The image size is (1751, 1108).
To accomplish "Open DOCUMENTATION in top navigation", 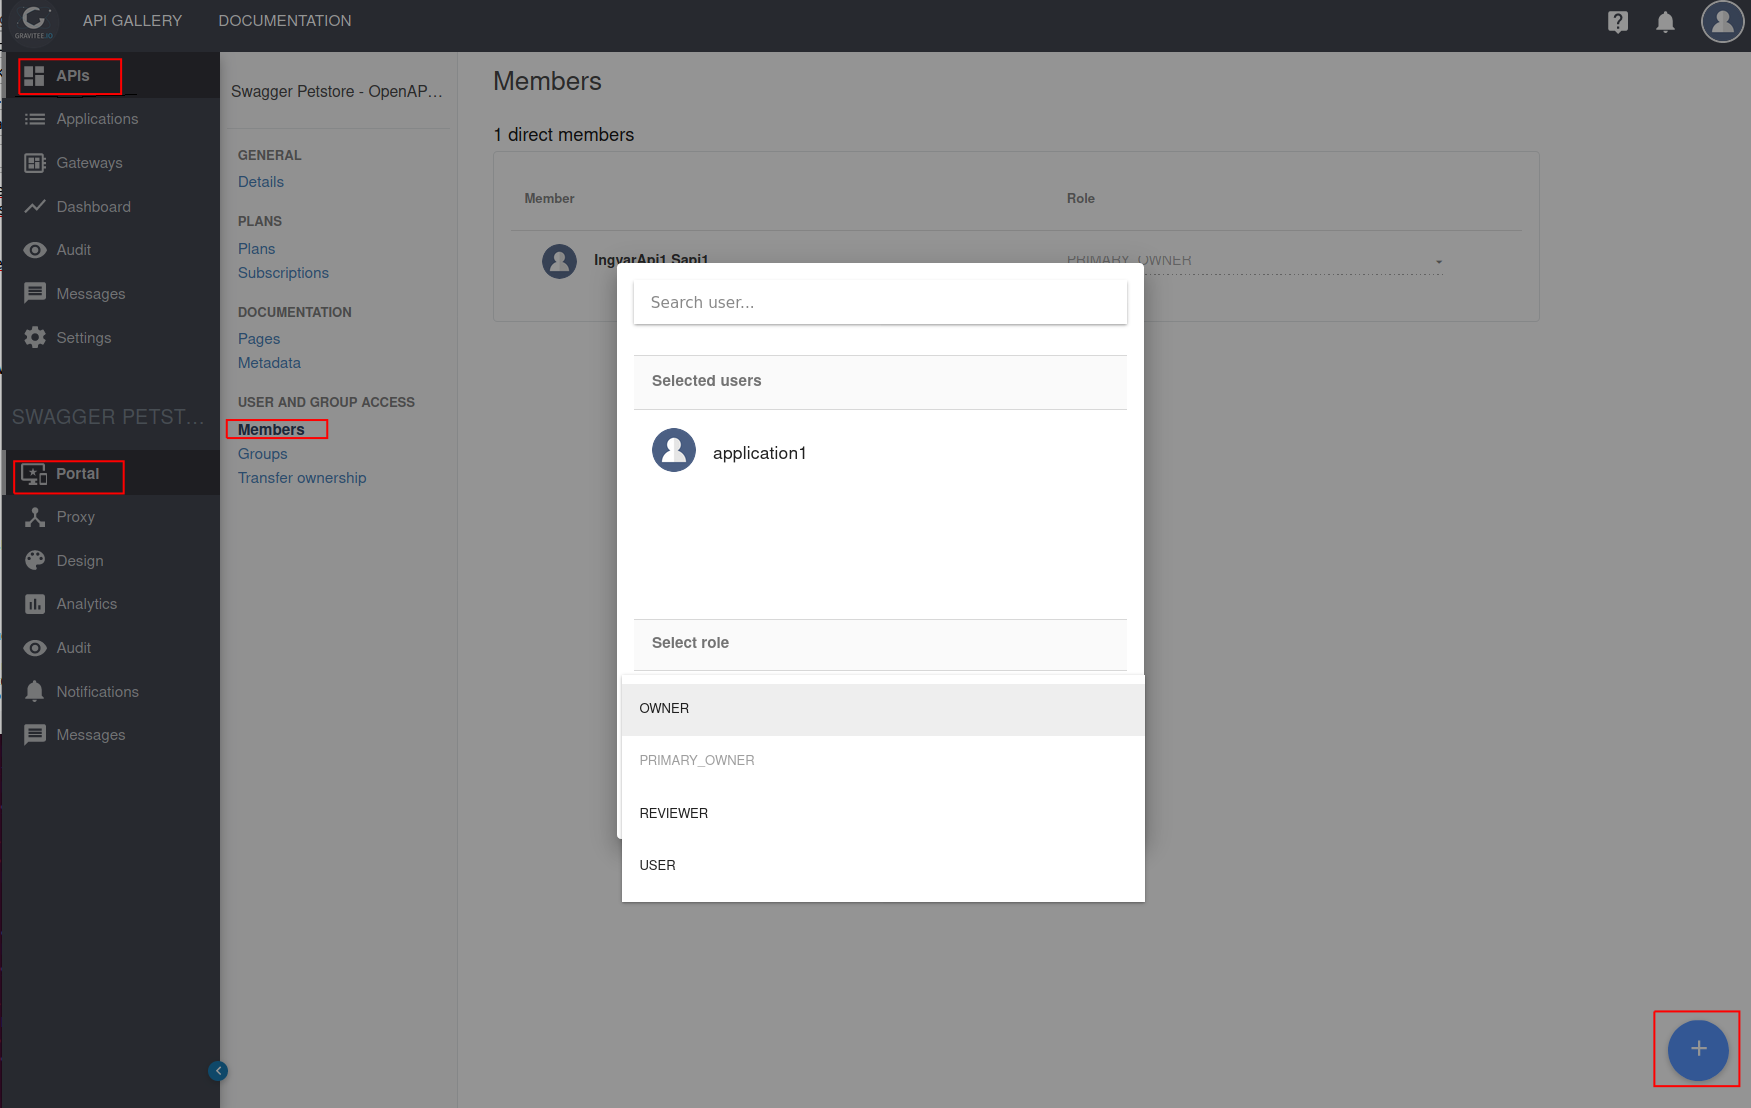I will click(x=285, y=21).
